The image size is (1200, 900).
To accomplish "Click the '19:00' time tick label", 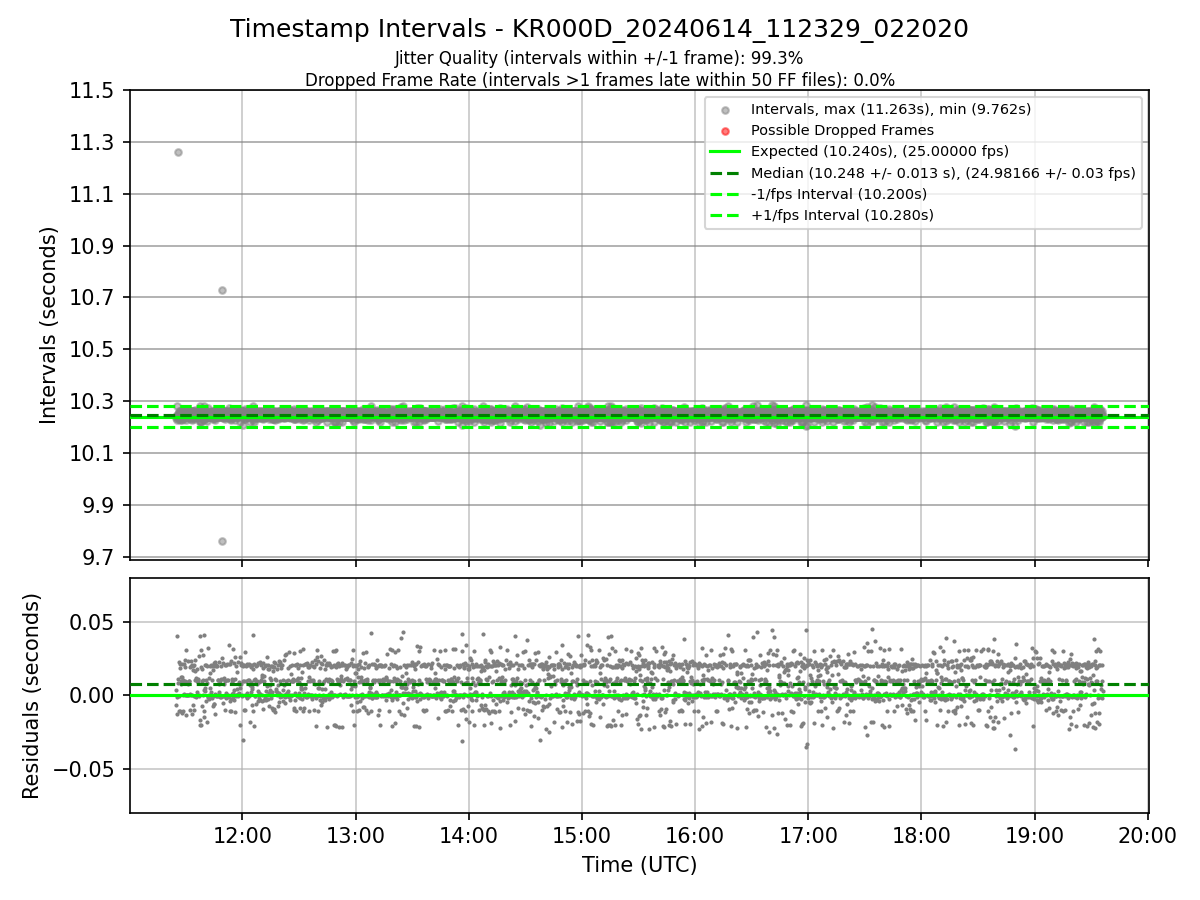I will click(x=1034, y=835).
